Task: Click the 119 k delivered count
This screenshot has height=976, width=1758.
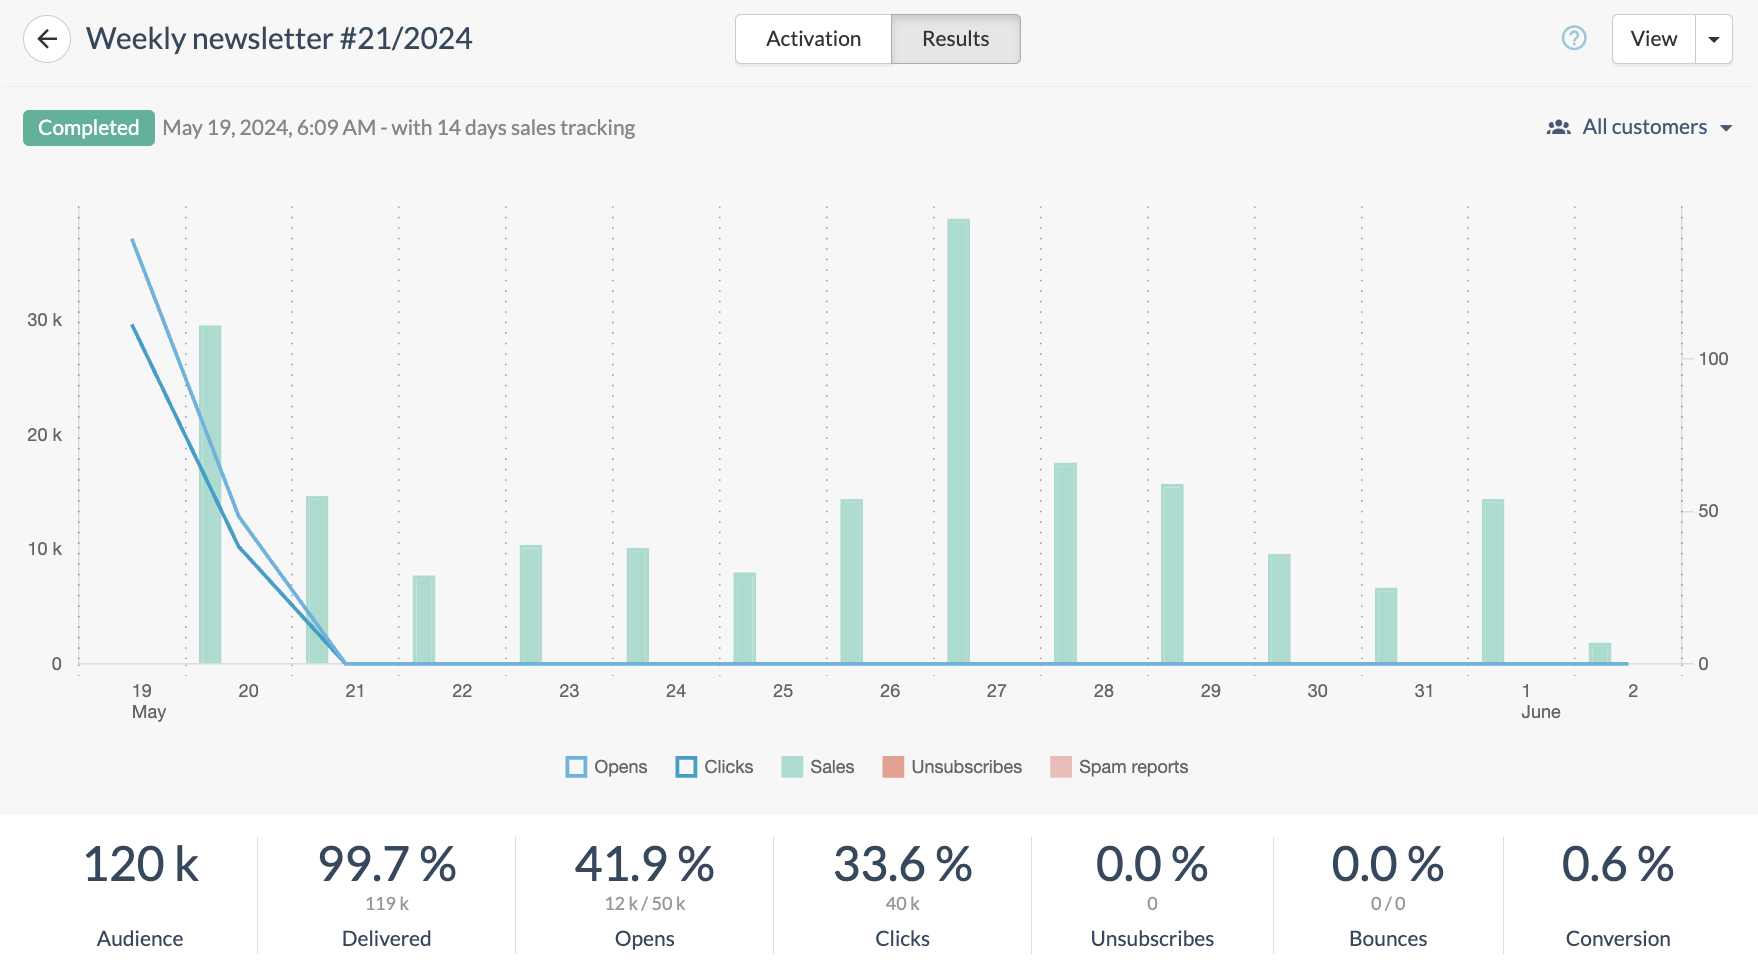Action: 387,904
